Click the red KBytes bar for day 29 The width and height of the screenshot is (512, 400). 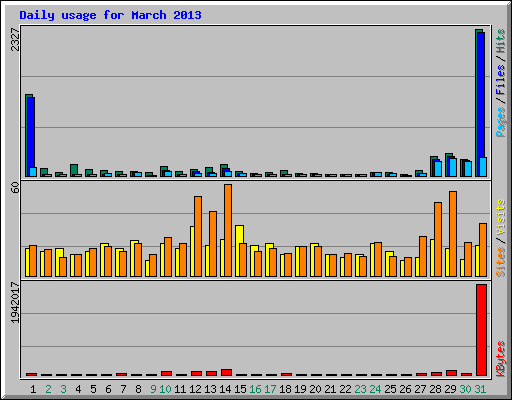[451, 373]
